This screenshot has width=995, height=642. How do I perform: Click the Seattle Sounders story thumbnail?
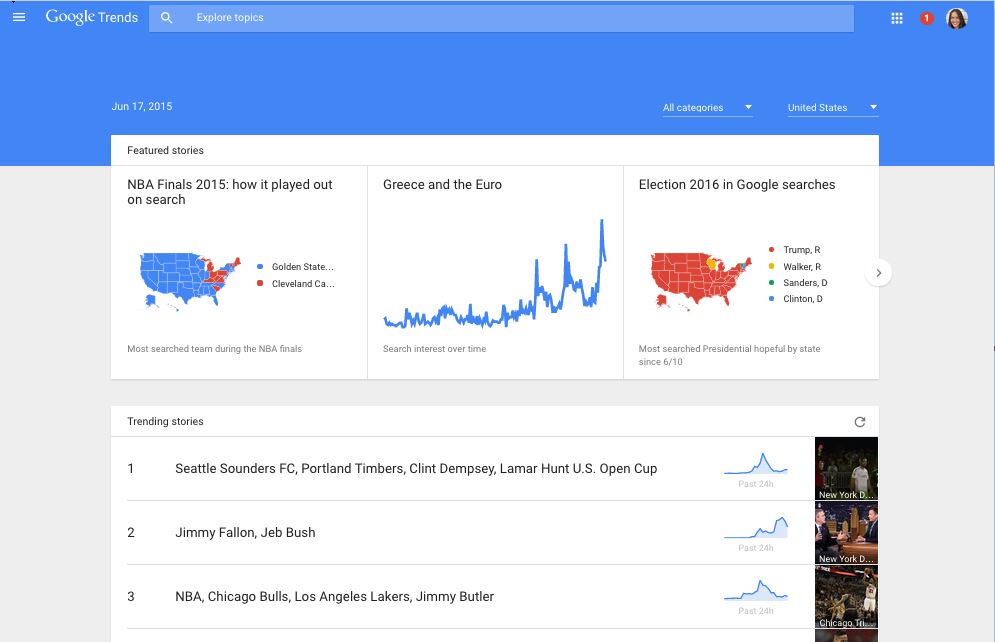[x=847, y=469]
